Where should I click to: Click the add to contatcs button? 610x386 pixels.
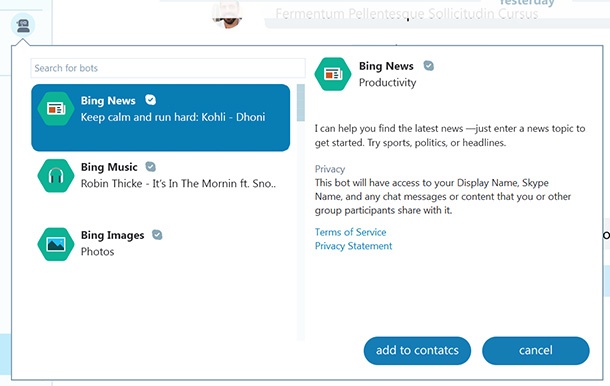417,351
